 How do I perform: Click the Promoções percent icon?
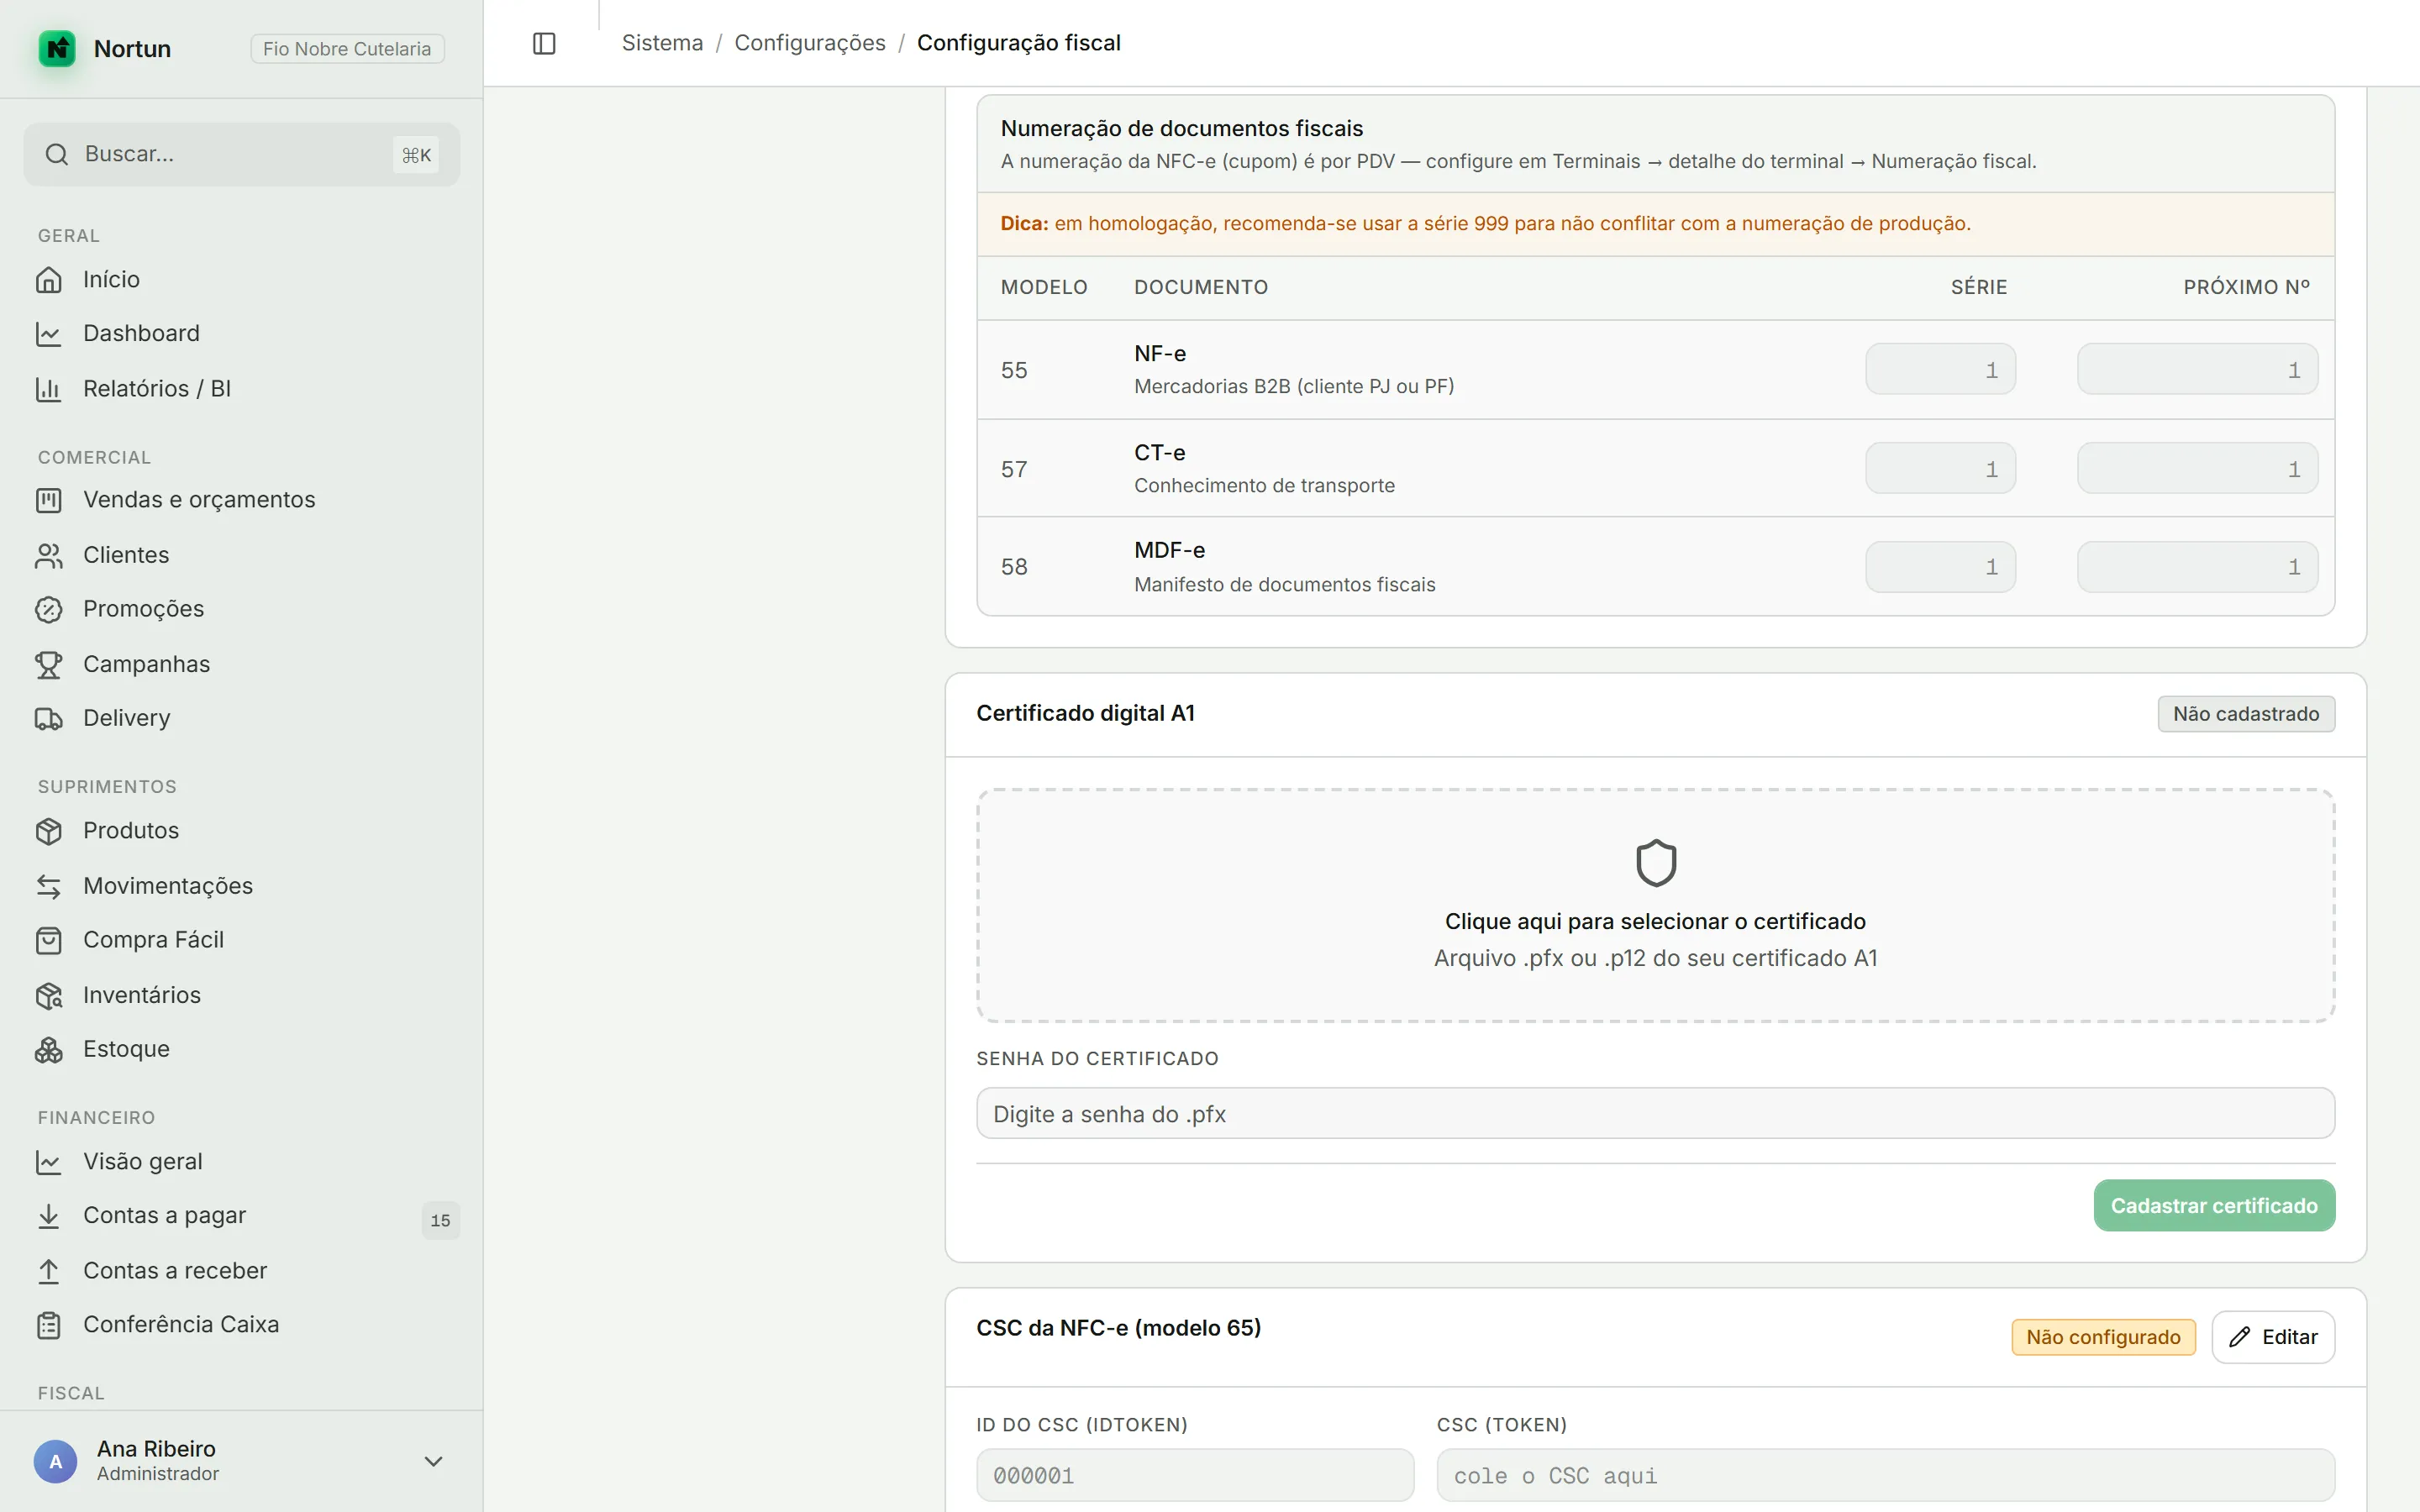pos(49,608)
